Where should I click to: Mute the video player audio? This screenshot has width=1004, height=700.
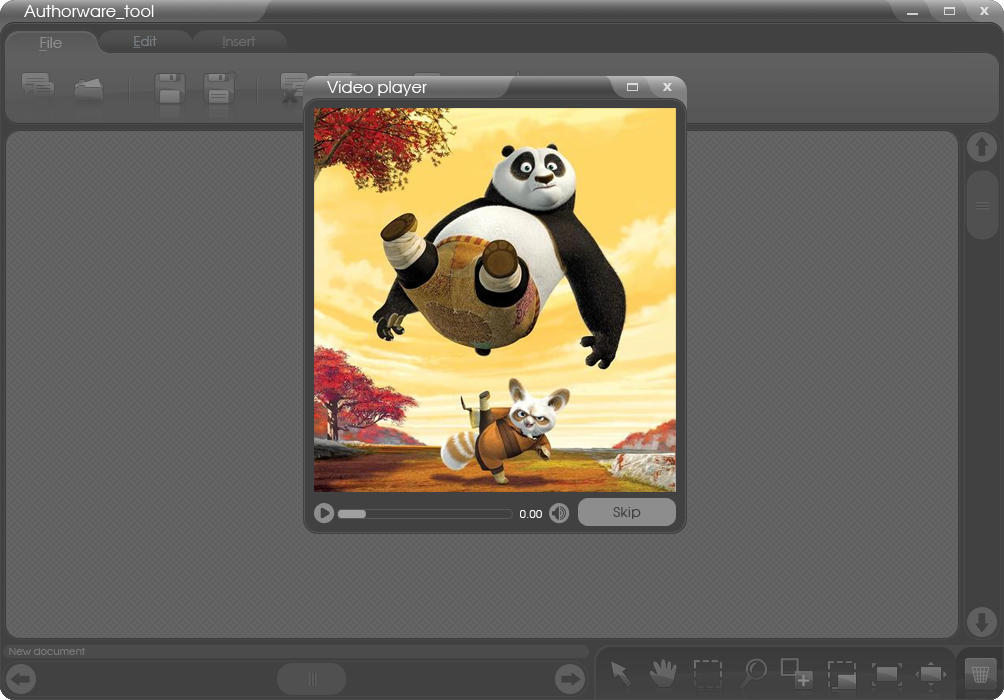(559, 512)
